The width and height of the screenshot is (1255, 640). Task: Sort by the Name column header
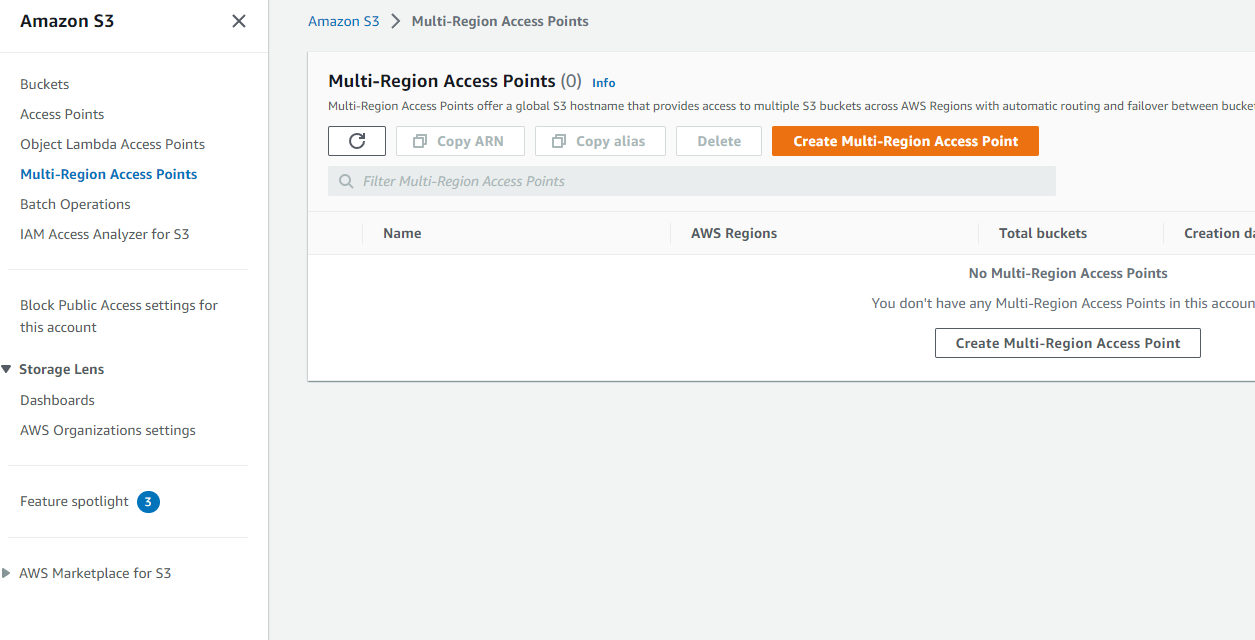402,233
